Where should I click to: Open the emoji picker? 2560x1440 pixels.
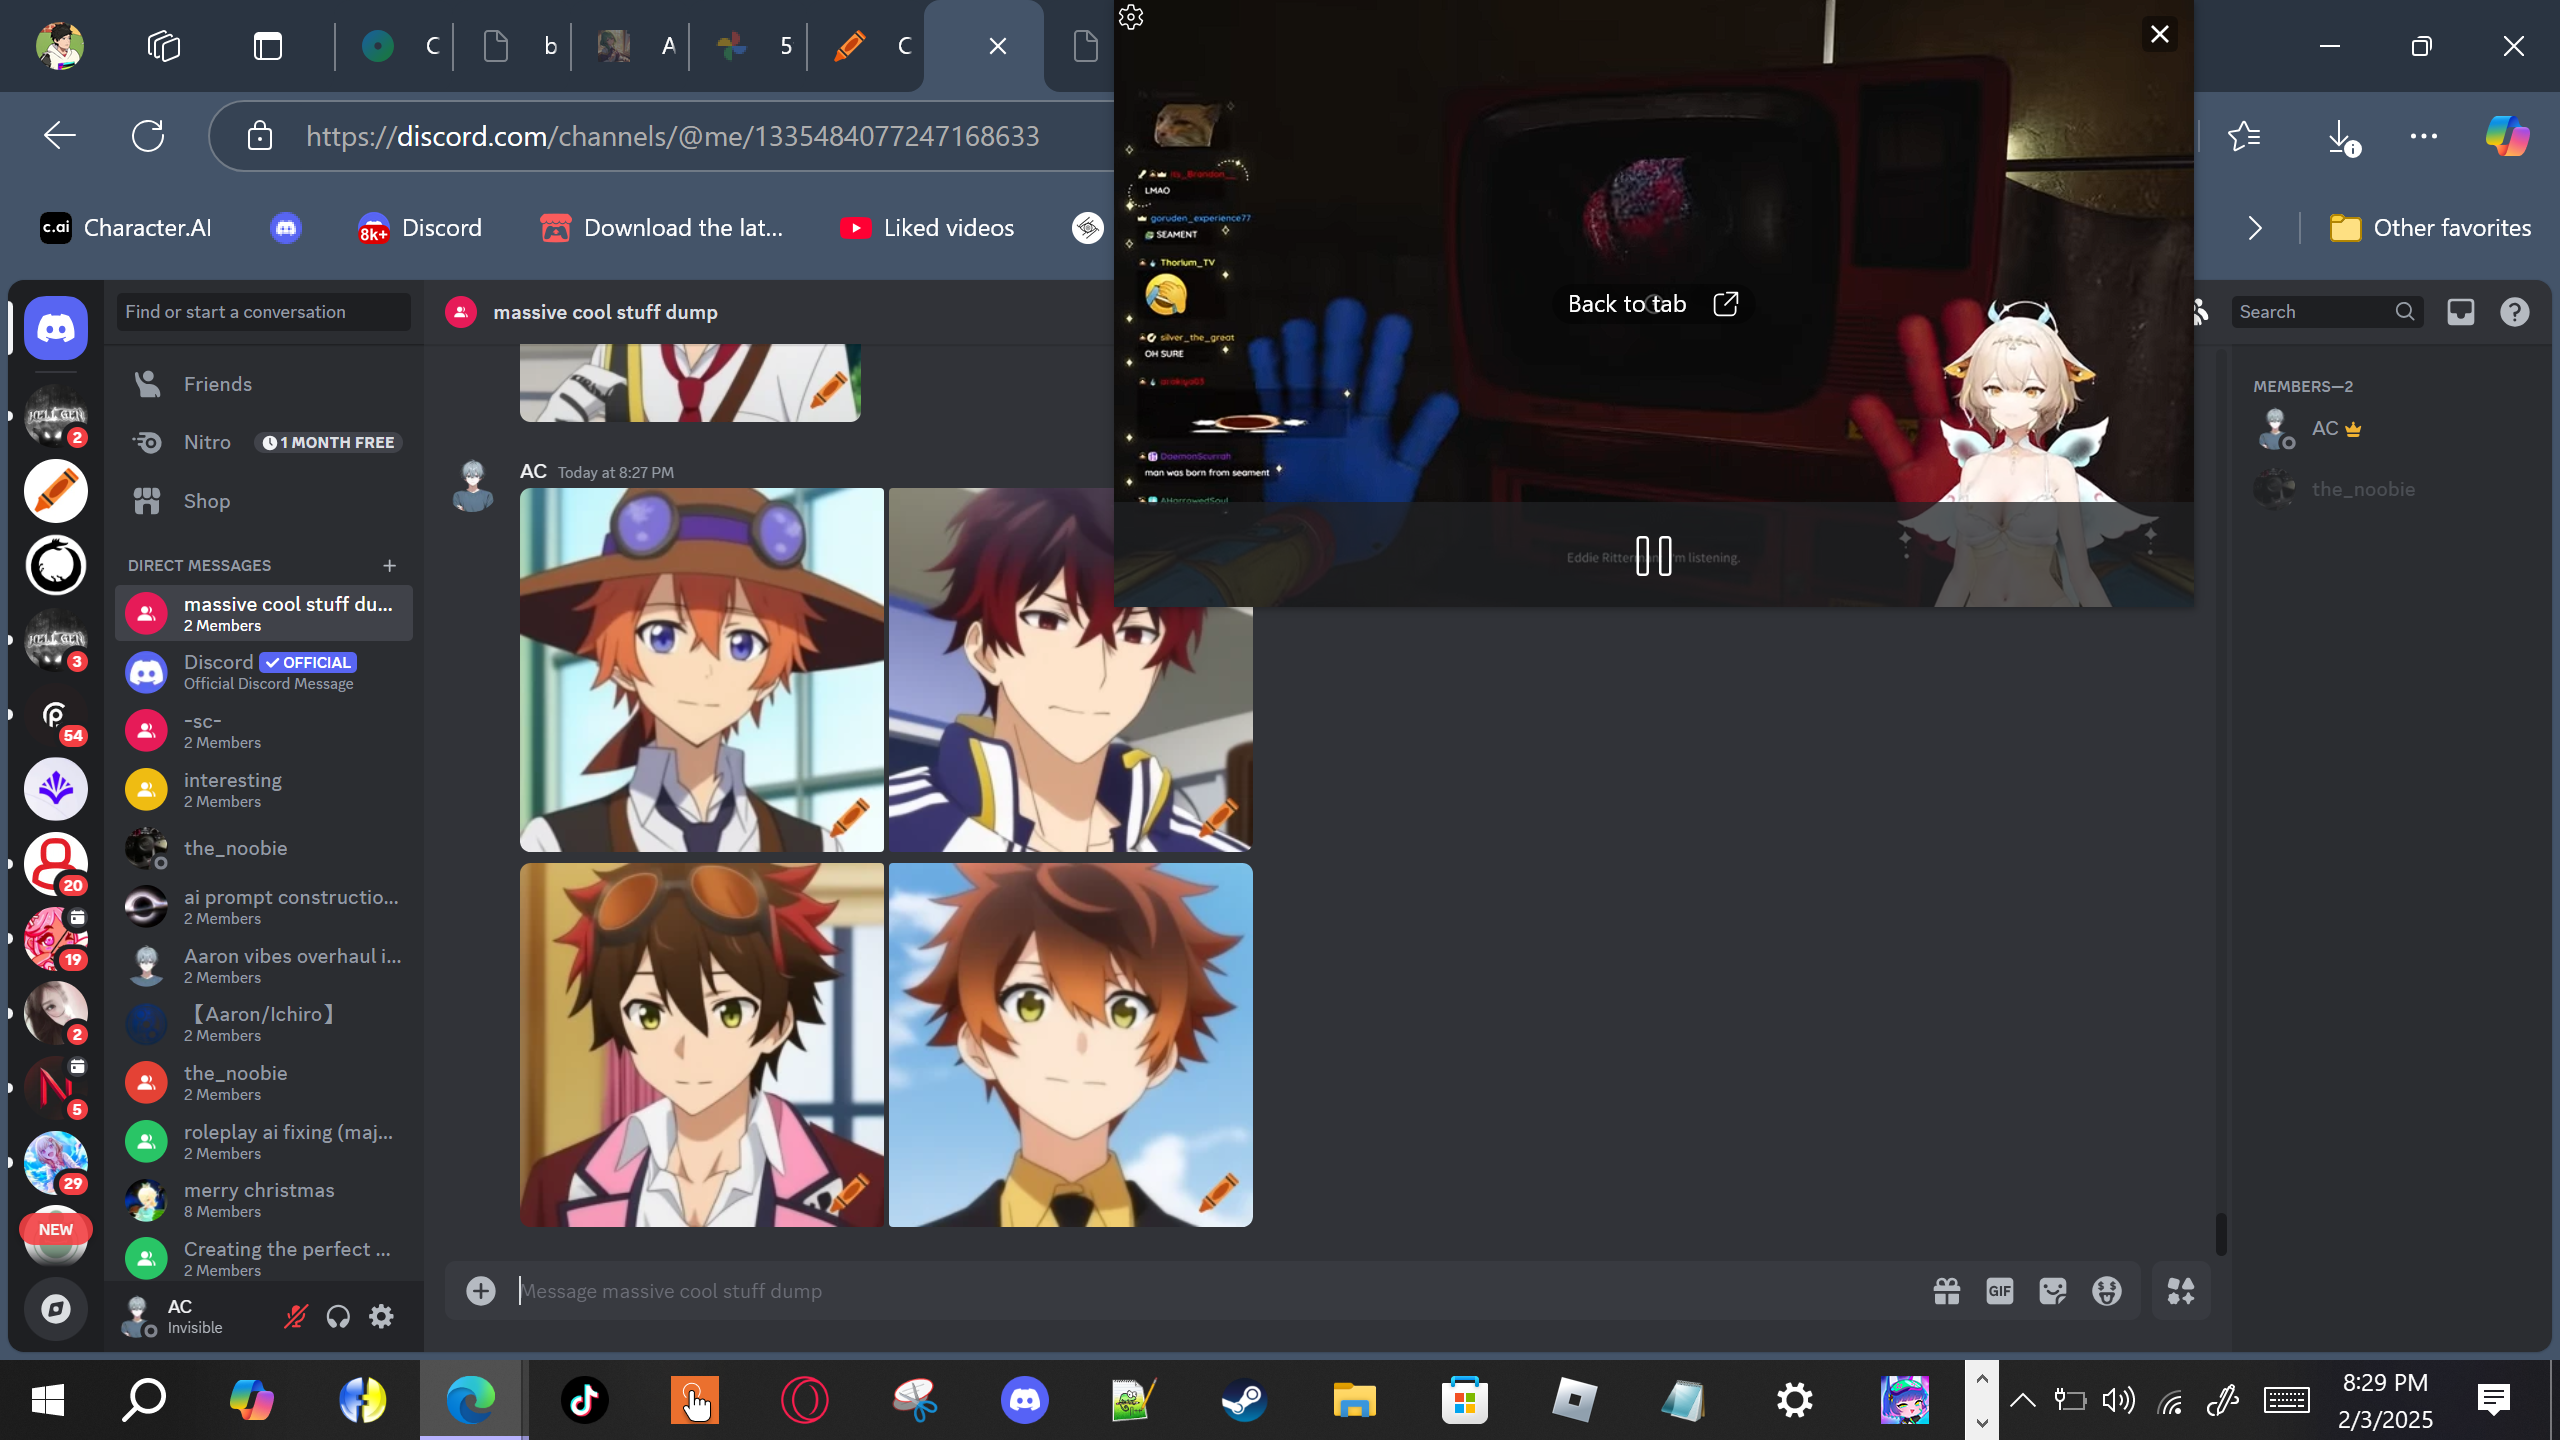coord(2107,1291)
